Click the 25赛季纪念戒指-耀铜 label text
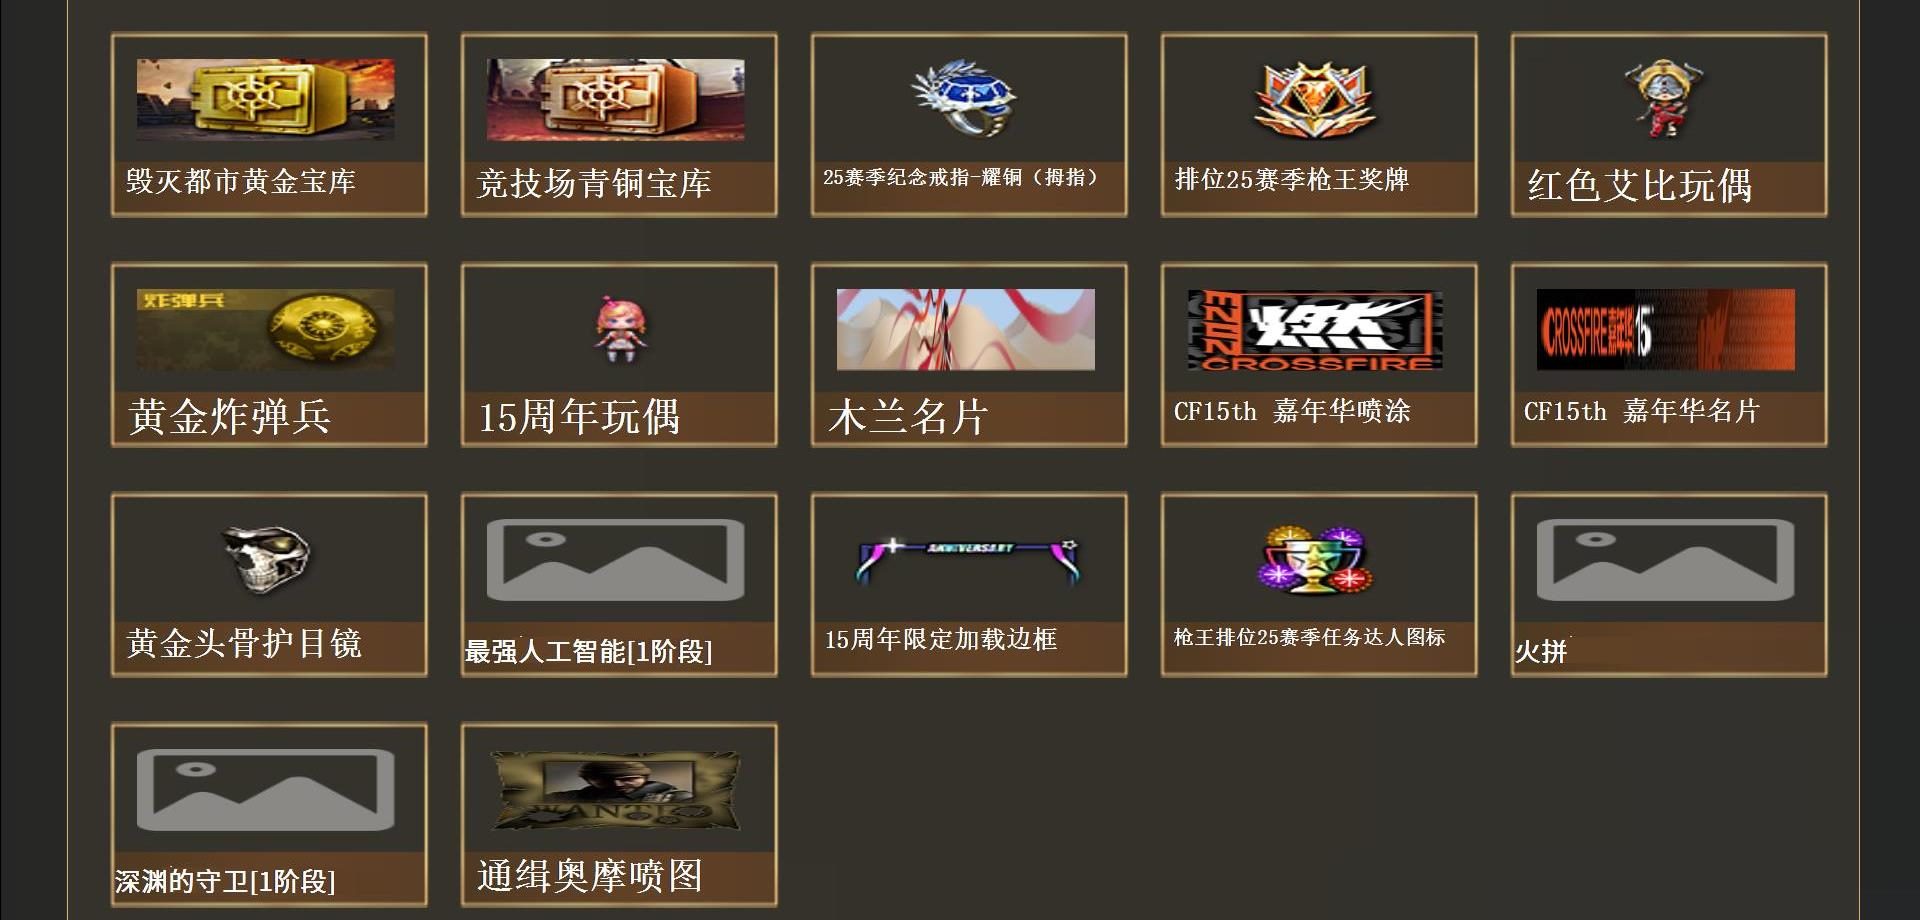1920x920 pixels. point(960,178)
